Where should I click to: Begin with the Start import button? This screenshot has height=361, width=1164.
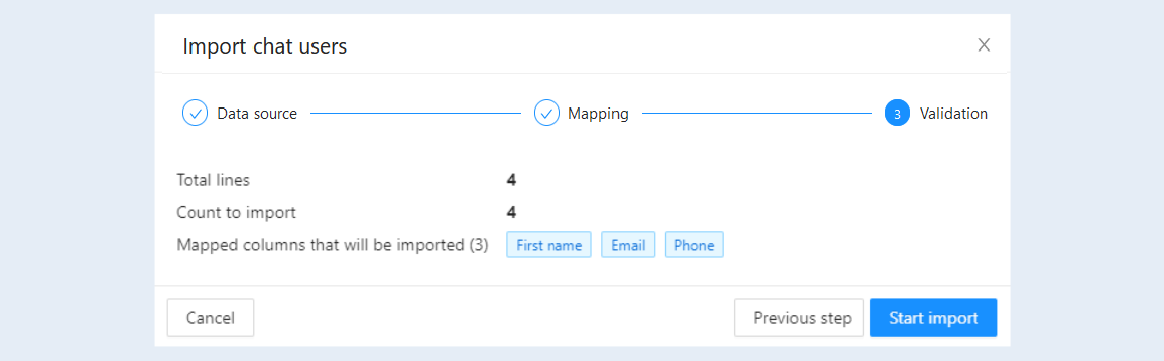pyautogui.click(x=933, y=318)
